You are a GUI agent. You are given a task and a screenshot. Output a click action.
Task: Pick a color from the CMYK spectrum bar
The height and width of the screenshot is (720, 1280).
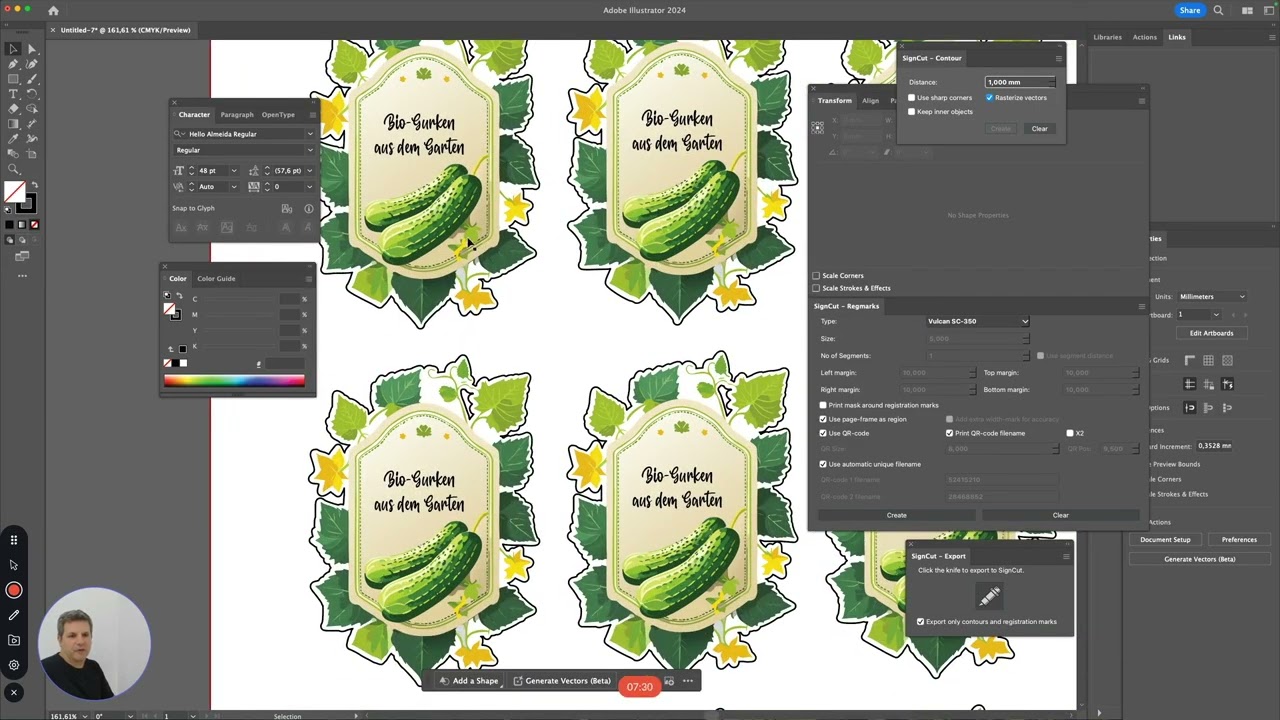pos(234,380)
